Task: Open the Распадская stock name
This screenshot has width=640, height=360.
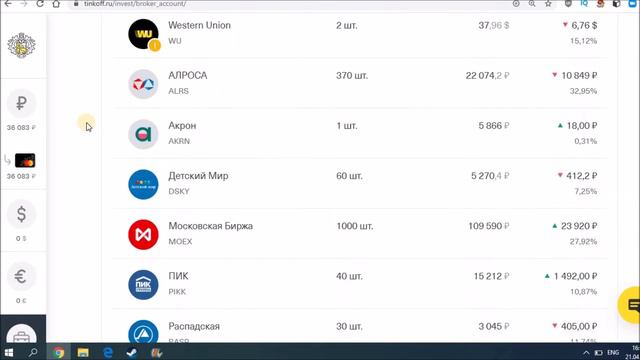Action: coord(194,327)
